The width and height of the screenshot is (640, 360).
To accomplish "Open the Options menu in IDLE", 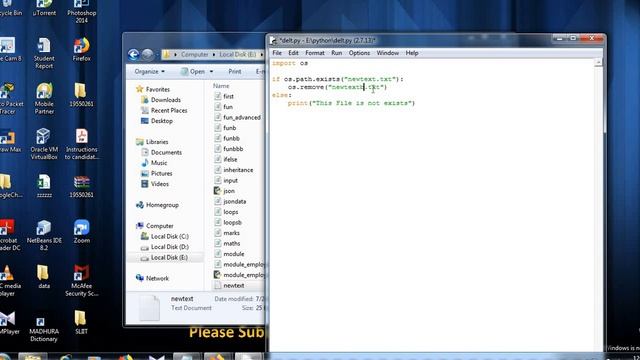I will (359, 53).
